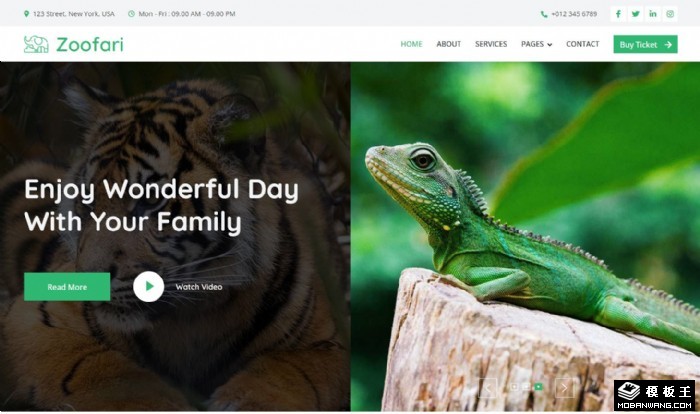700x414 pixels.
Task: Open the Services menu item
Action: point(491,44)
